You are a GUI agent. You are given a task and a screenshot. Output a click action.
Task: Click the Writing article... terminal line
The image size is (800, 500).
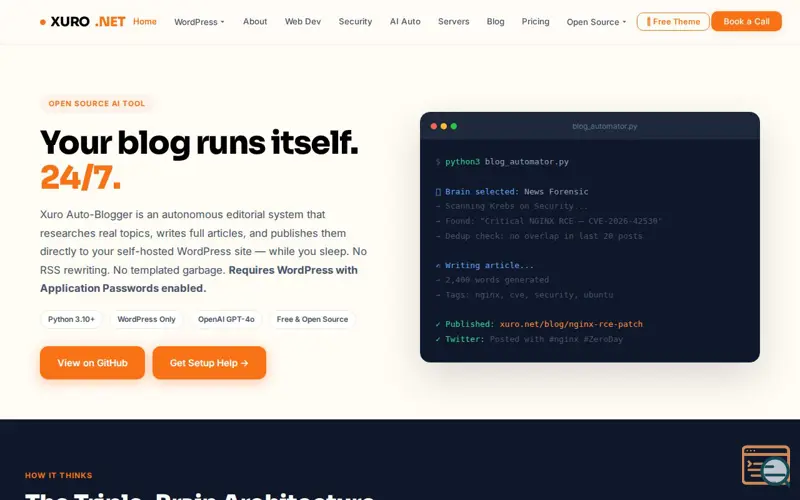coord(484,265)
